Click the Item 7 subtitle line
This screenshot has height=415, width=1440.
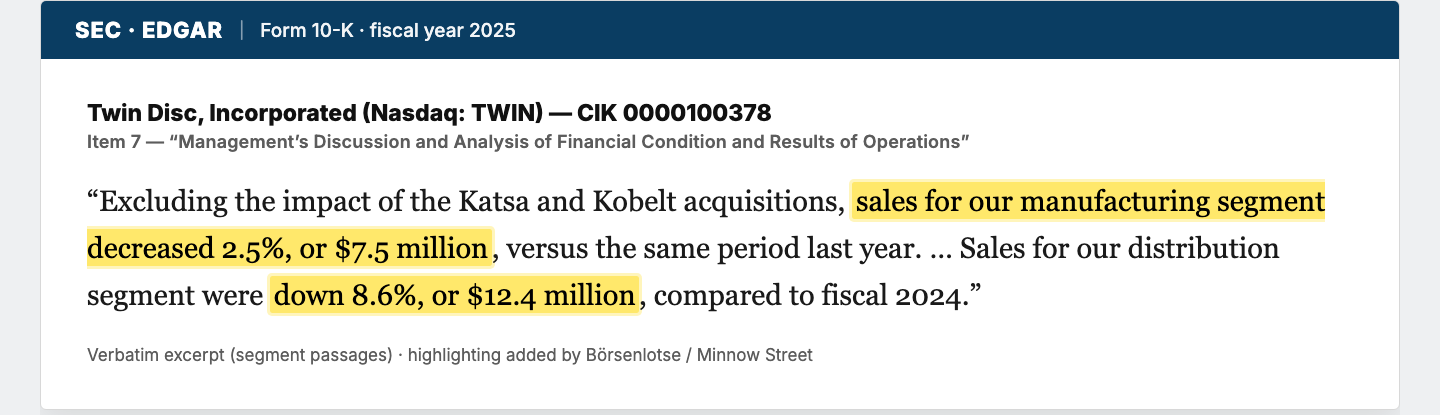tap(528, 141)
